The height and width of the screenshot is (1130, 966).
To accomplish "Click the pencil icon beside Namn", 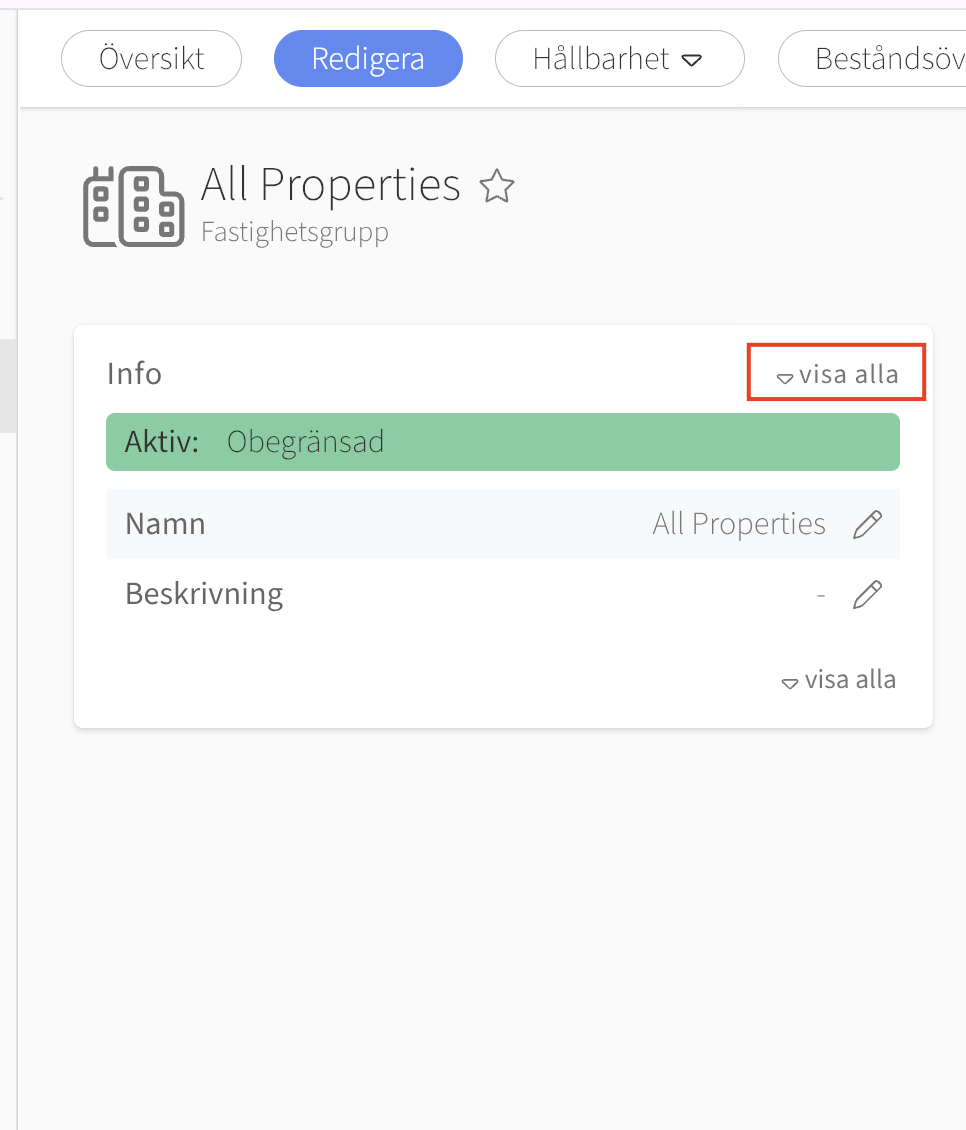I will tap(867, 524).
